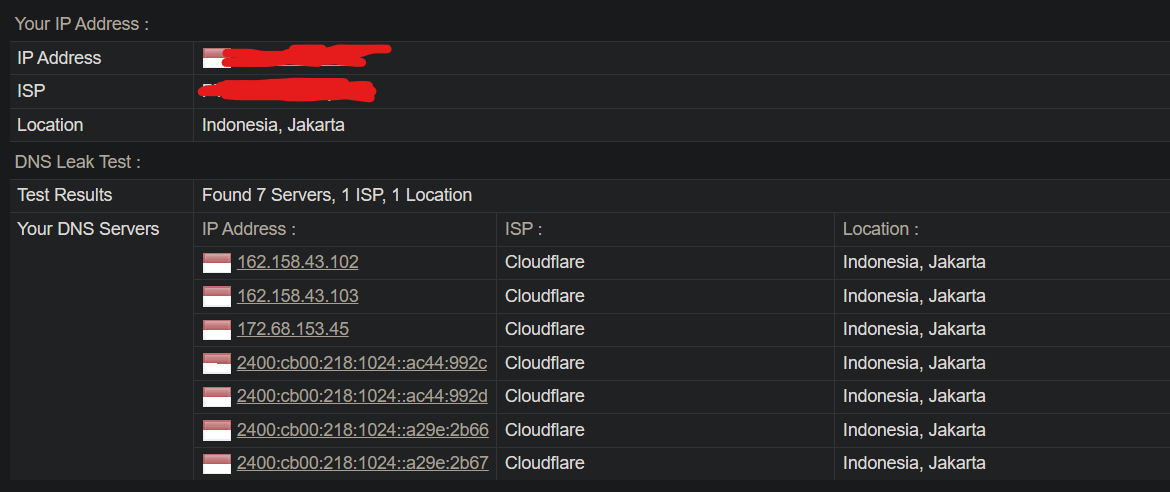Viewport: 1170px width, 492px height.
Task: Click the Indonesia flag beside 162.158.43.102
Action: [216, 263]
